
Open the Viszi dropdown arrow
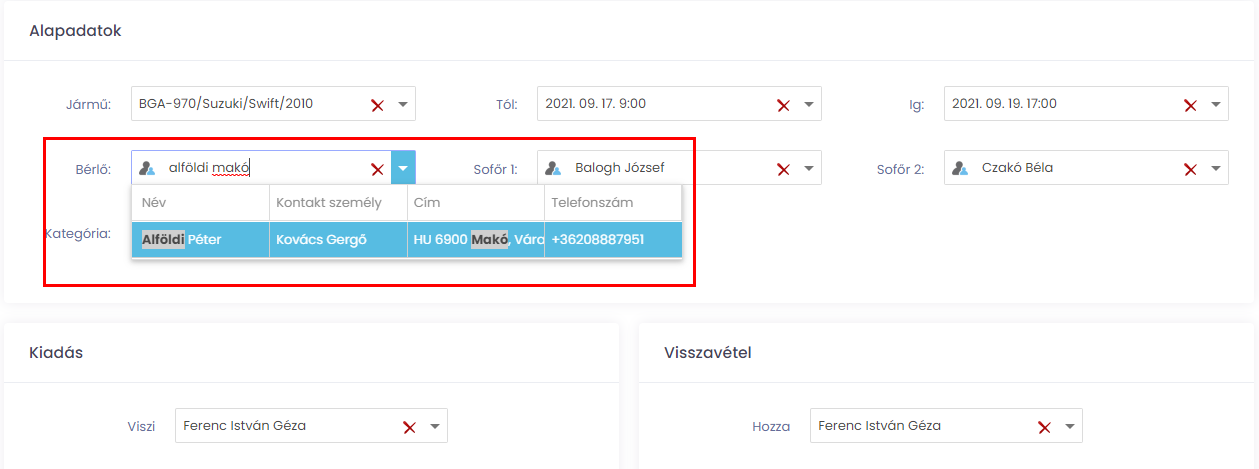pos(435,426)
